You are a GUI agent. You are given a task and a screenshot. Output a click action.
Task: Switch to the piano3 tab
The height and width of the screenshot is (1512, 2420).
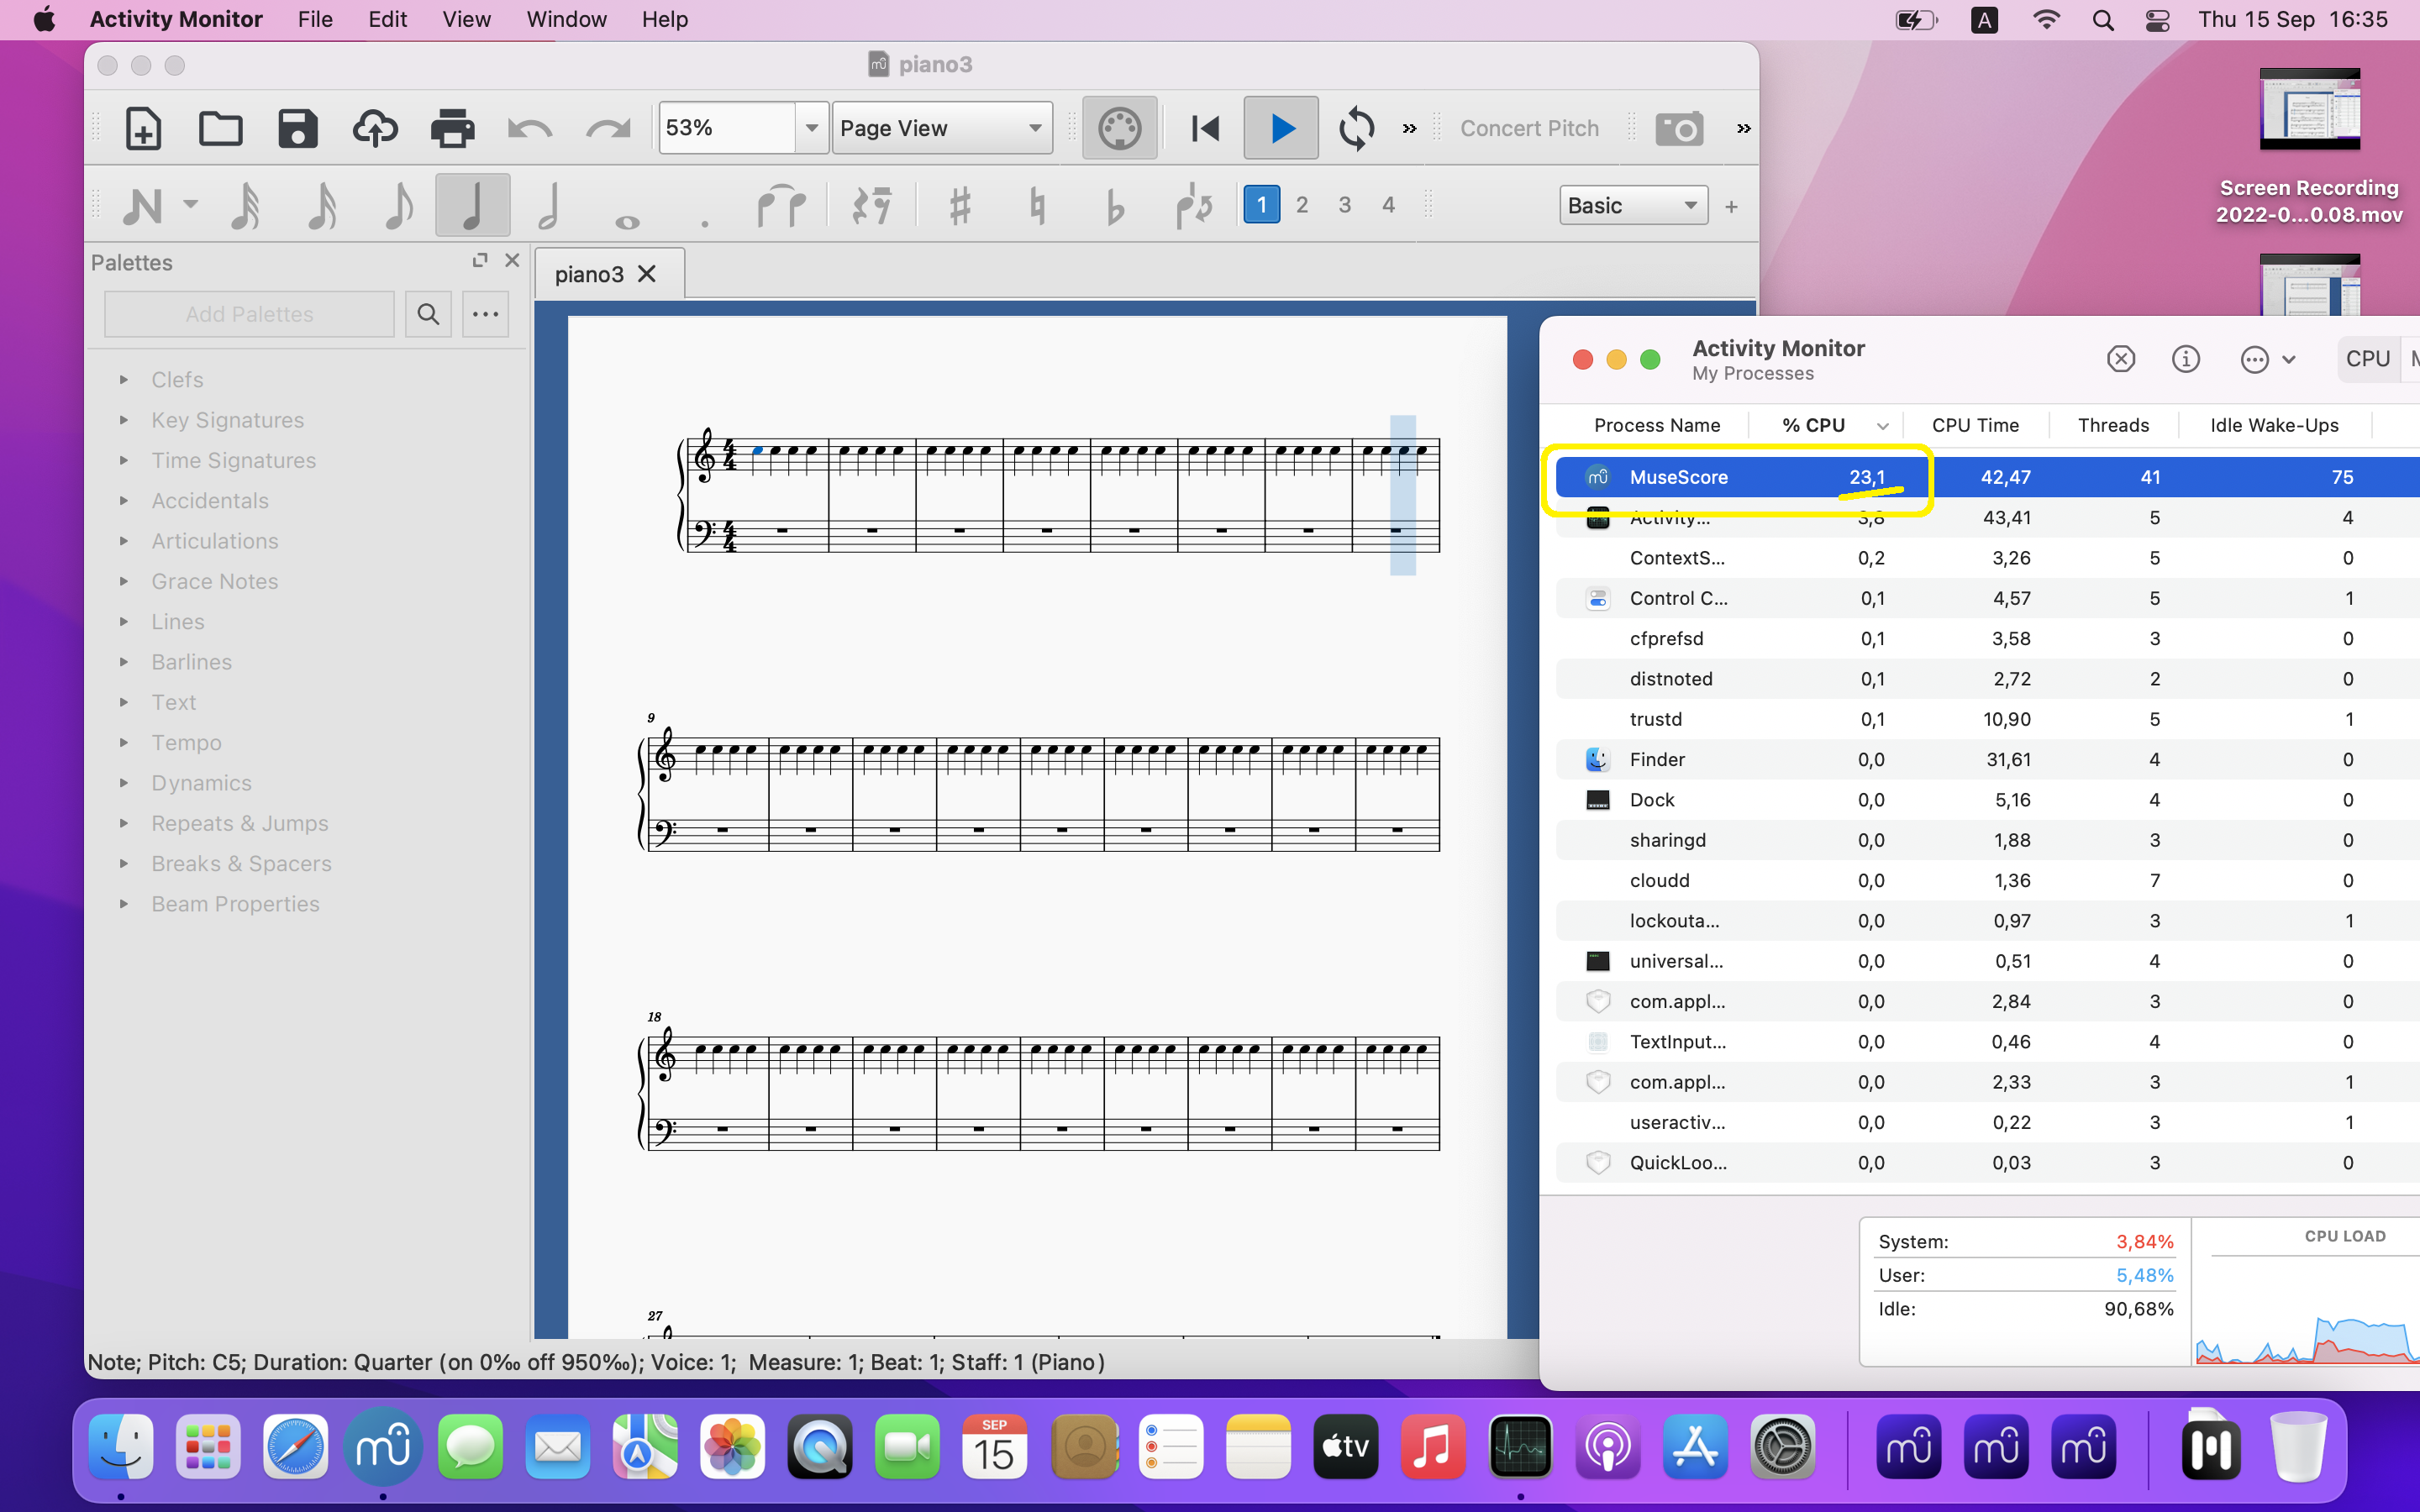click(x=589, y=273)
